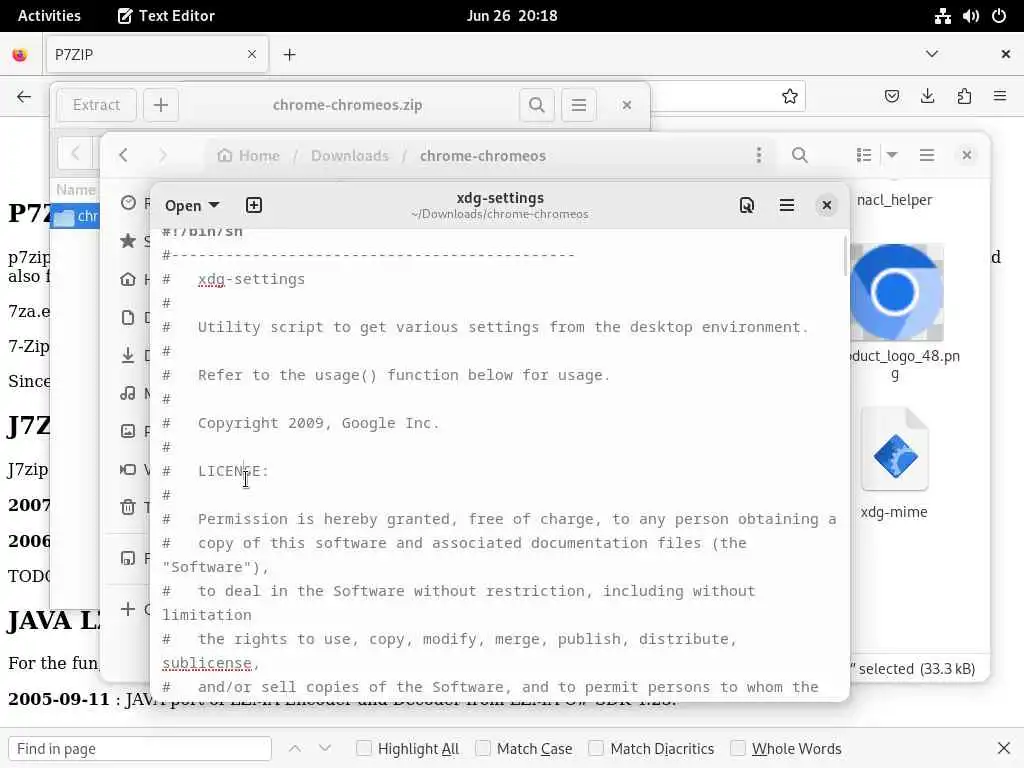1024x768 pixels.
Task: Select Downloads in the Files path bar
Action: point(349,155)
